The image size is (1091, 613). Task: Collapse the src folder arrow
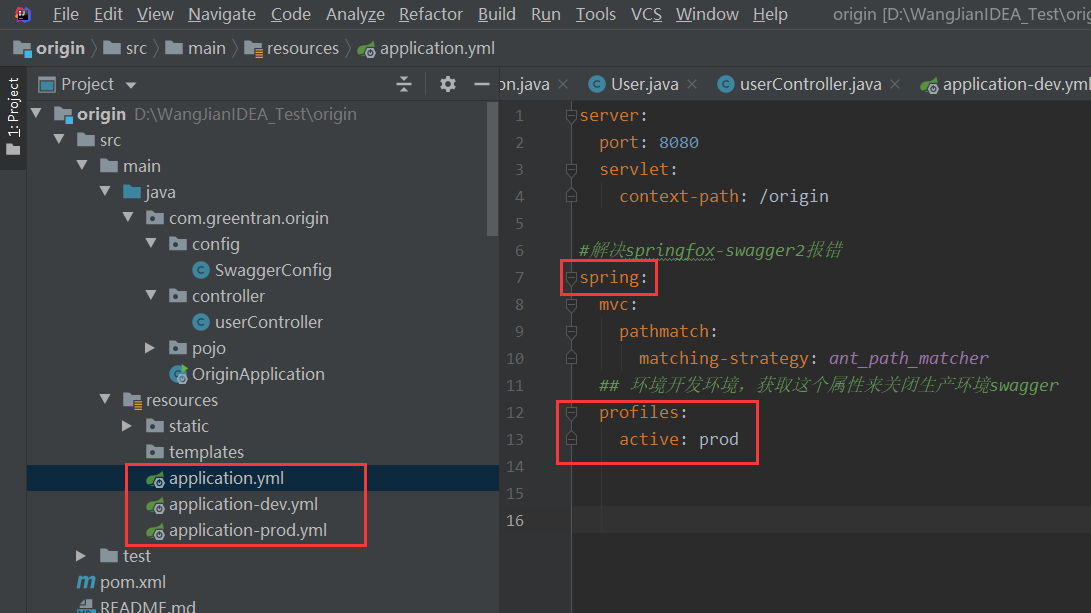tap(60, 140)
